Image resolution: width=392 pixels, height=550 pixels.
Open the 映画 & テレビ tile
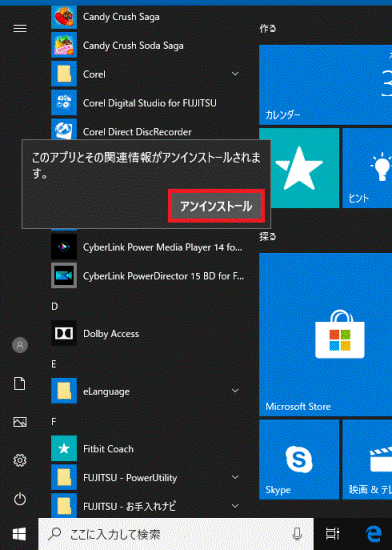[x=367, y=460]
